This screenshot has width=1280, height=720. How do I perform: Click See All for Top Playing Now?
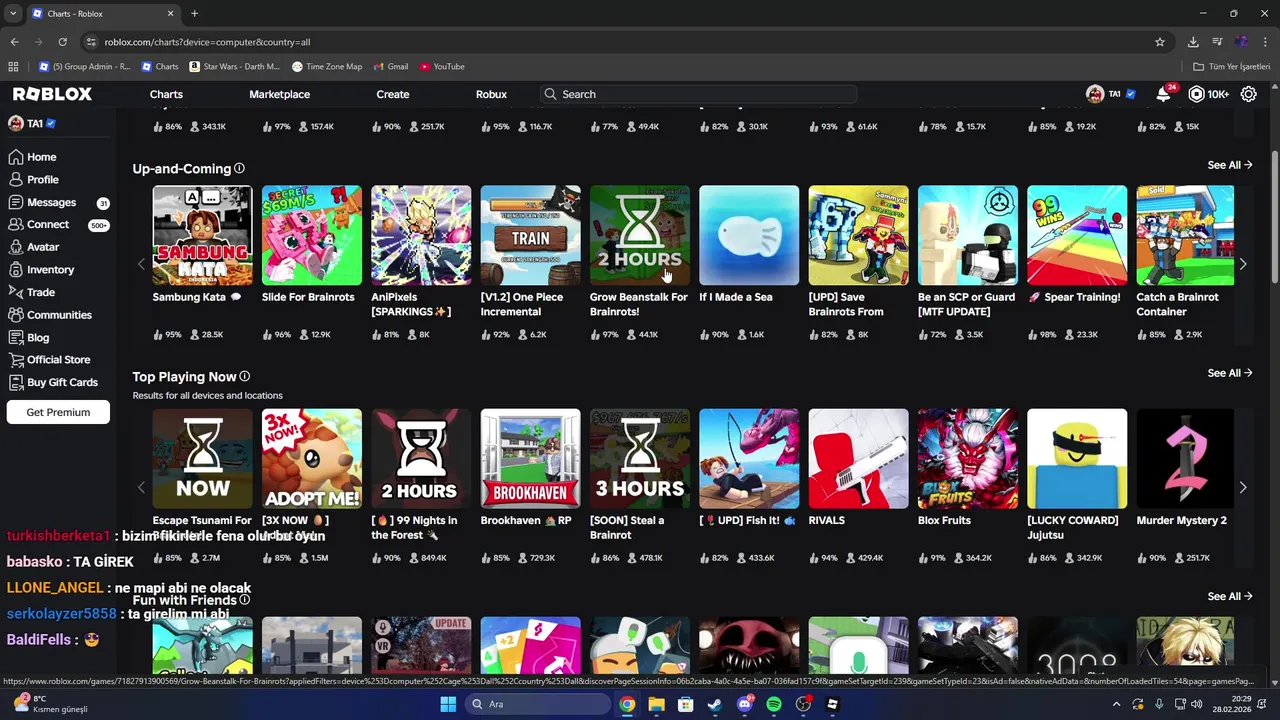pyautogui.click(x=1229, y=373)
